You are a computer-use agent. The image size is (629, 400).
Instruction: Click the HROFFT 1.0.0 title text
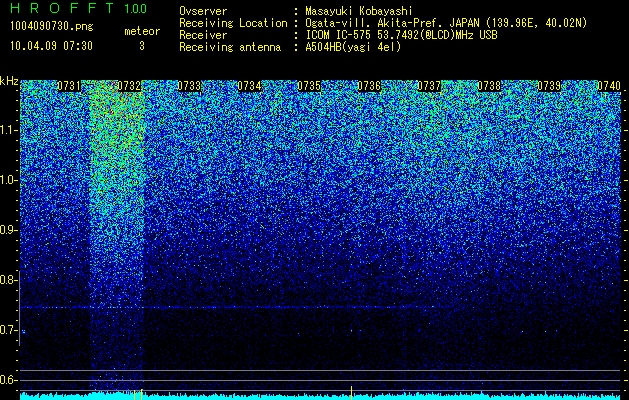click(x=78, y=8)
